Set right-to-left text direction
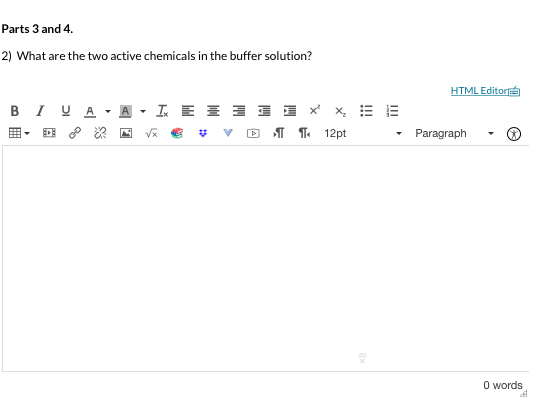Image resolution: width=539 pixels, height=405 pixels. (304, 133)
